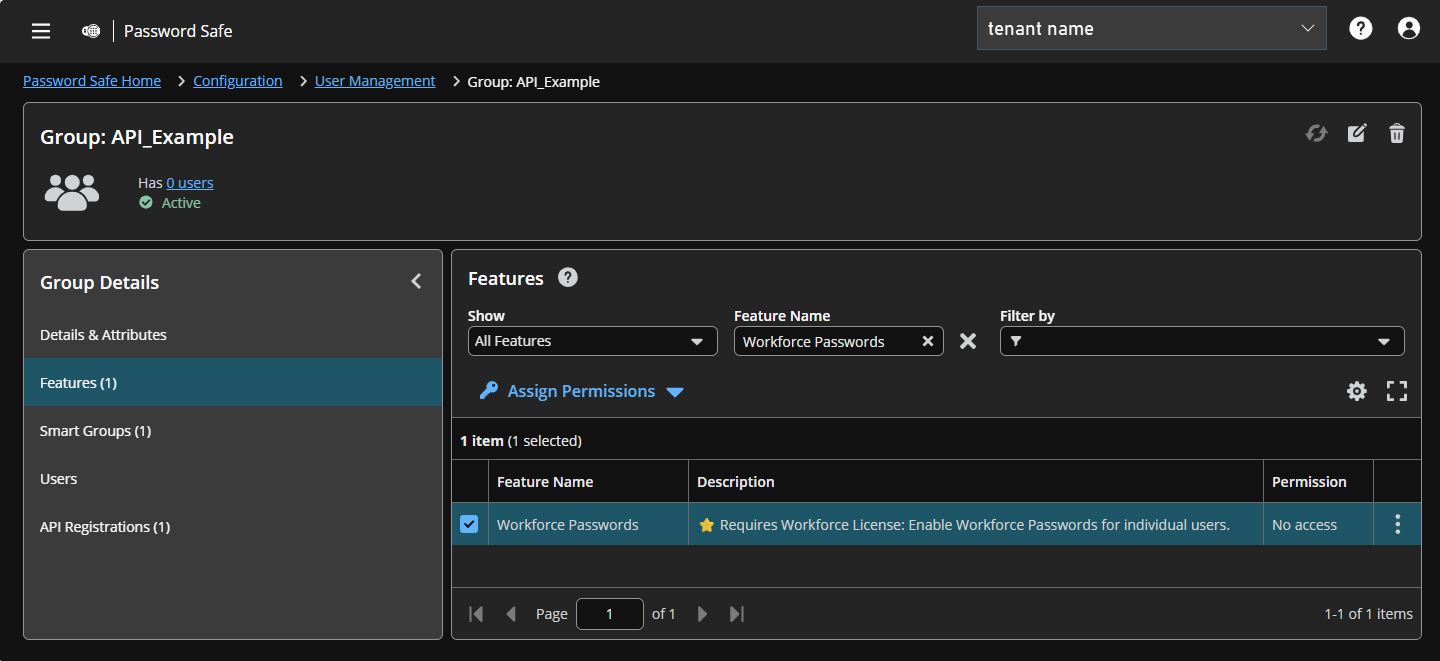Delete the group using the trash icon
Screen dimensions: 1440x661
(x=1397, y=132)
